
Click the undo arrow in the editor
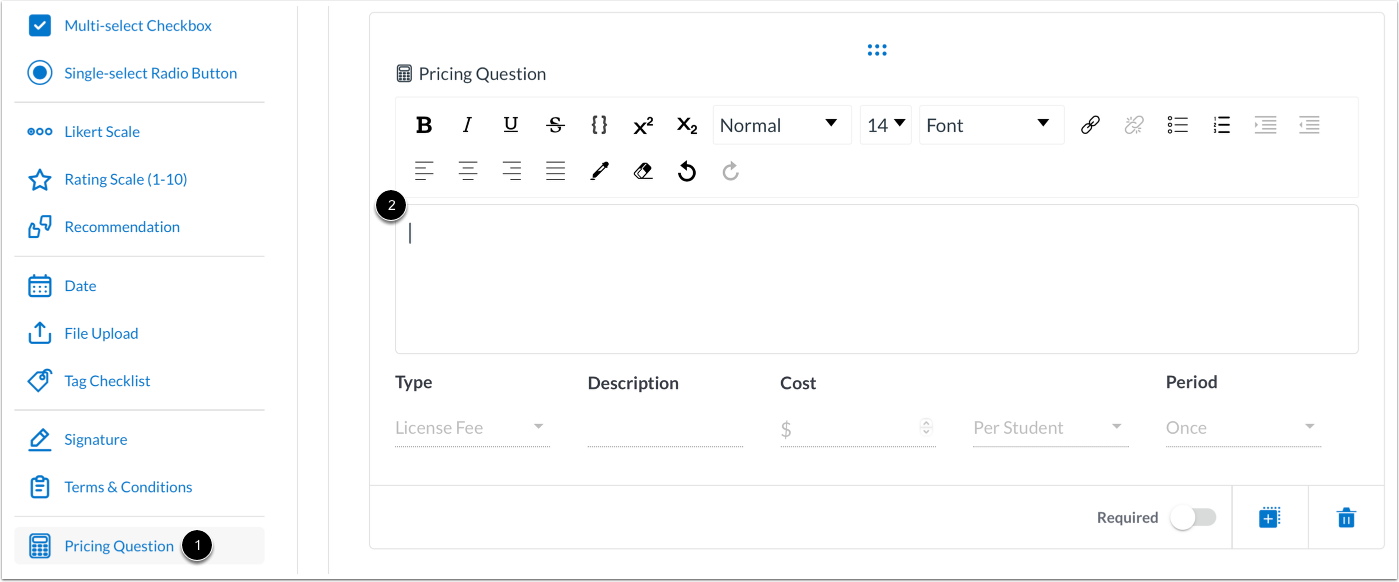click(x=686, y=170)
